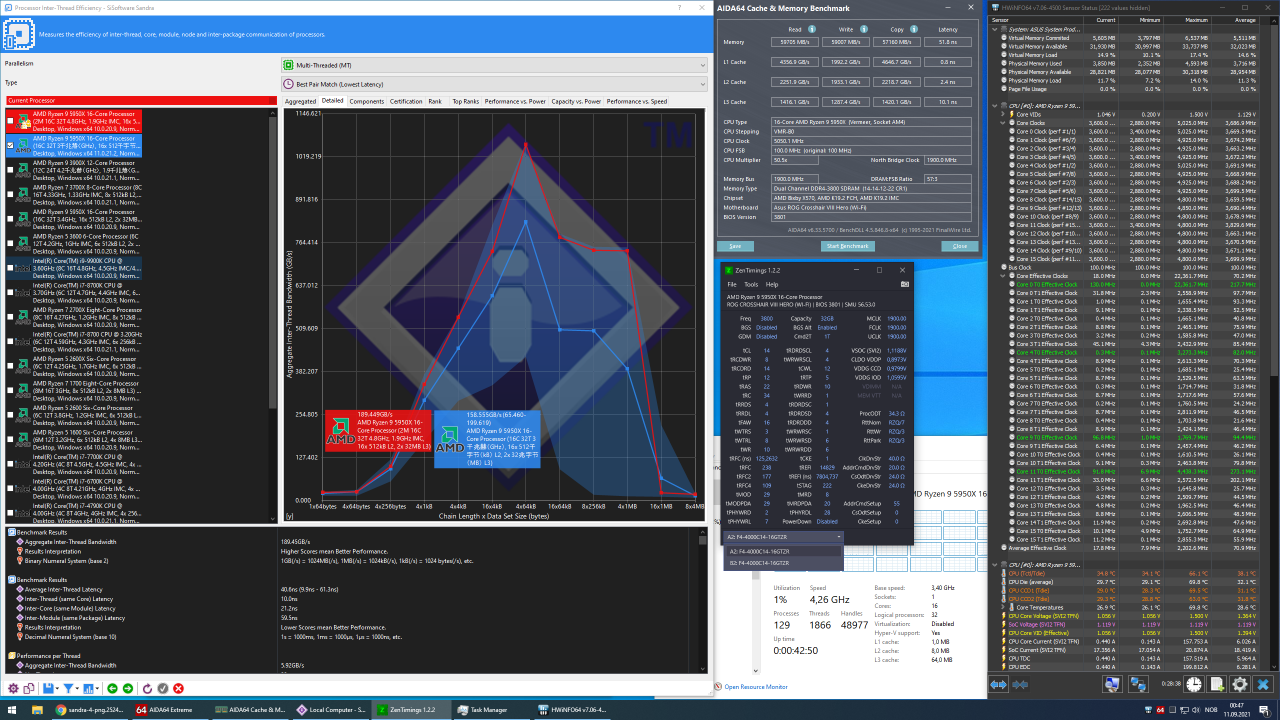Toggle the checked Ryzen 9 5950X blue entry checkbox

[x=11, y=144]
